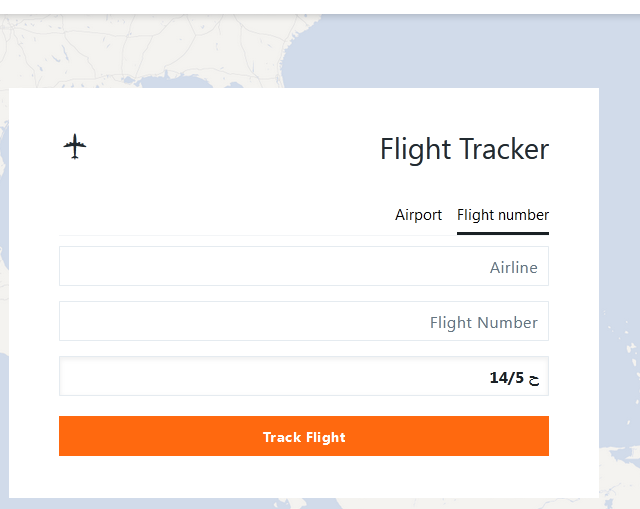Image resolution: width=640 pixels, height=509 pixels.
Task: Click the Track Flight label text
Action: (x=304, y=437)
